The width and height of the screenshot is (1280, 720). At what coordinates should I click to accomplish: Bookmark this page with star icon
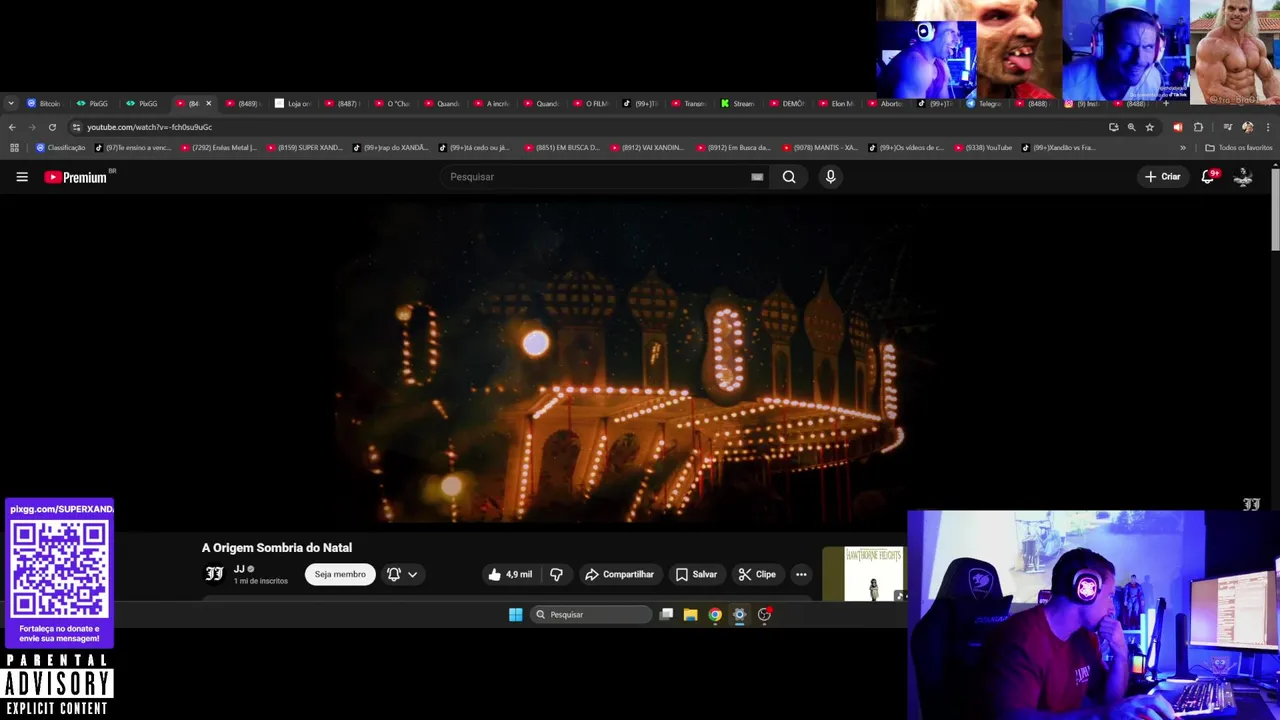[x=1150, y=127]
